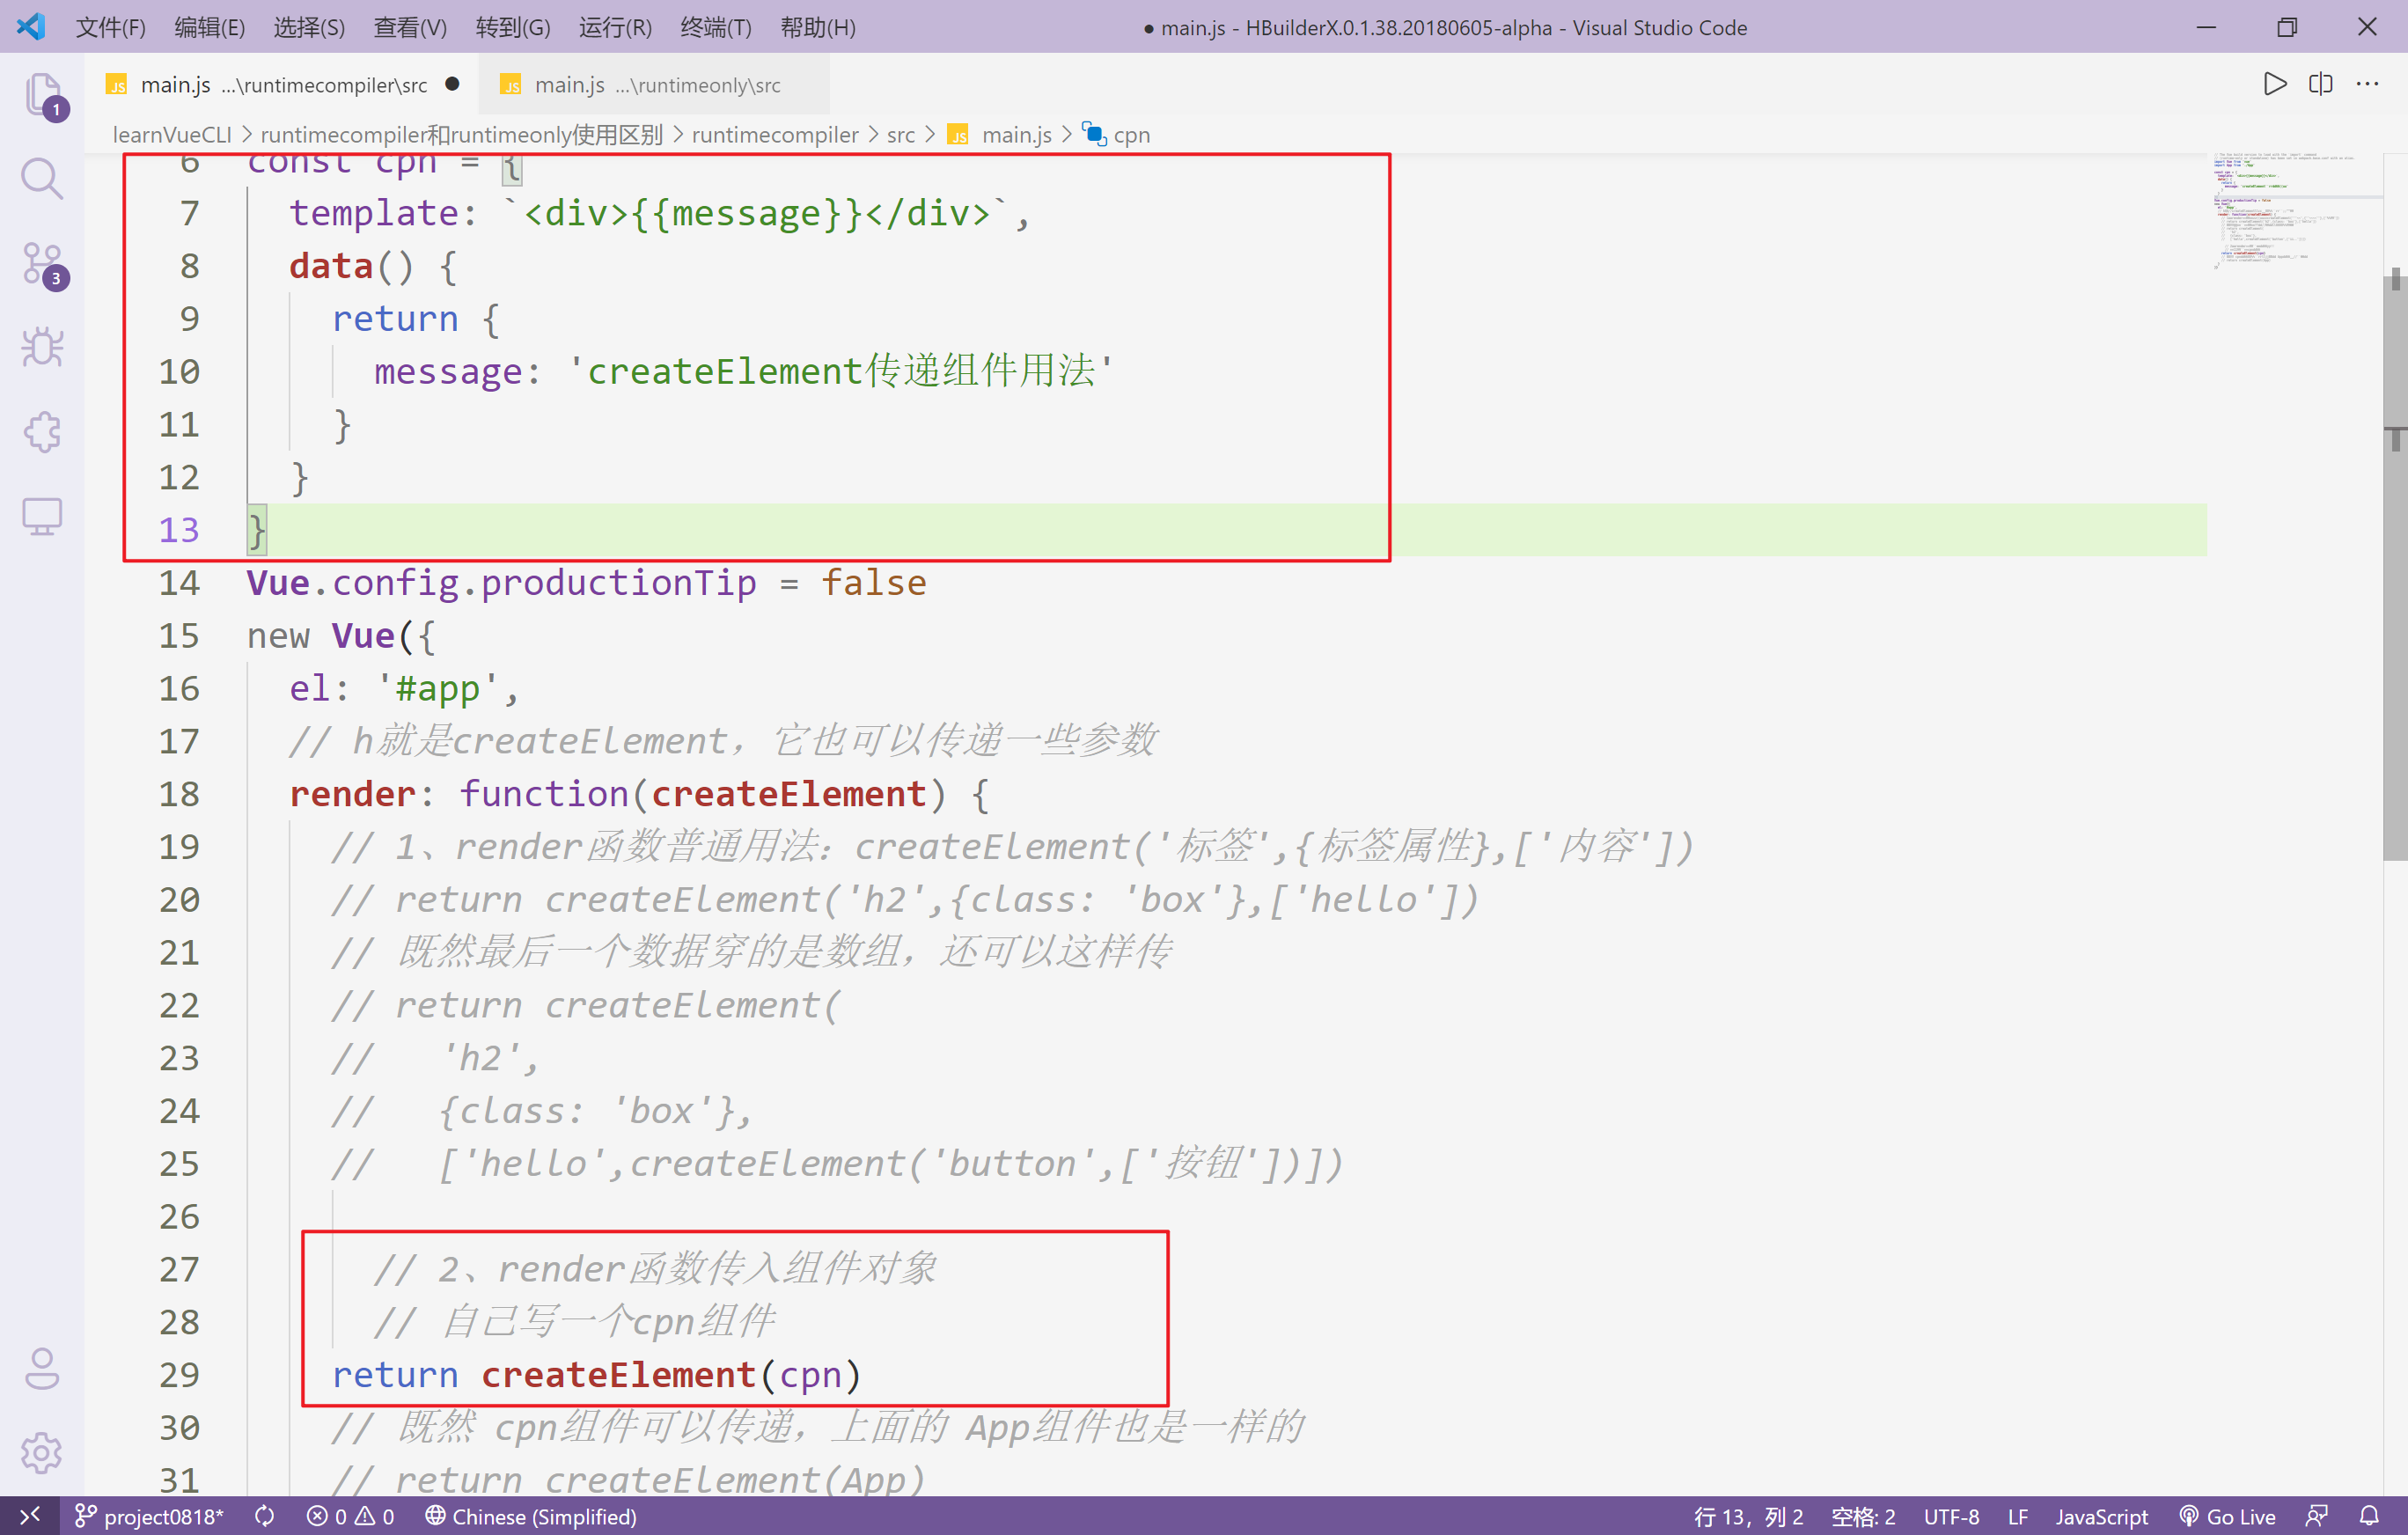Open the More Actions ellipsis menu
The width and height of the screenshot is (2408, 1535).
[2367, 84]
